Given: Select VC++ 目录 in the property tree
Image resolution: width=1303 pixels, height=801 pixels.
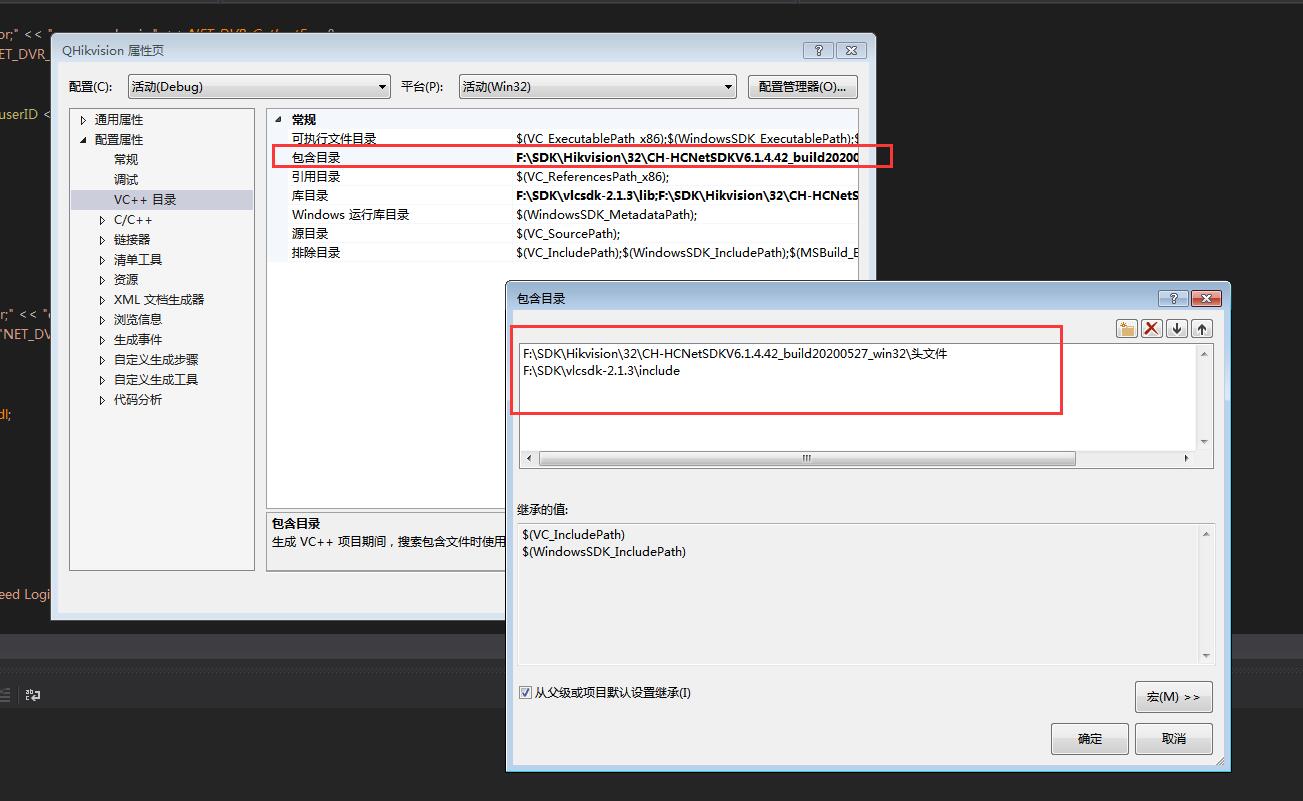Looking at the screenshot, I should (145, 200).
